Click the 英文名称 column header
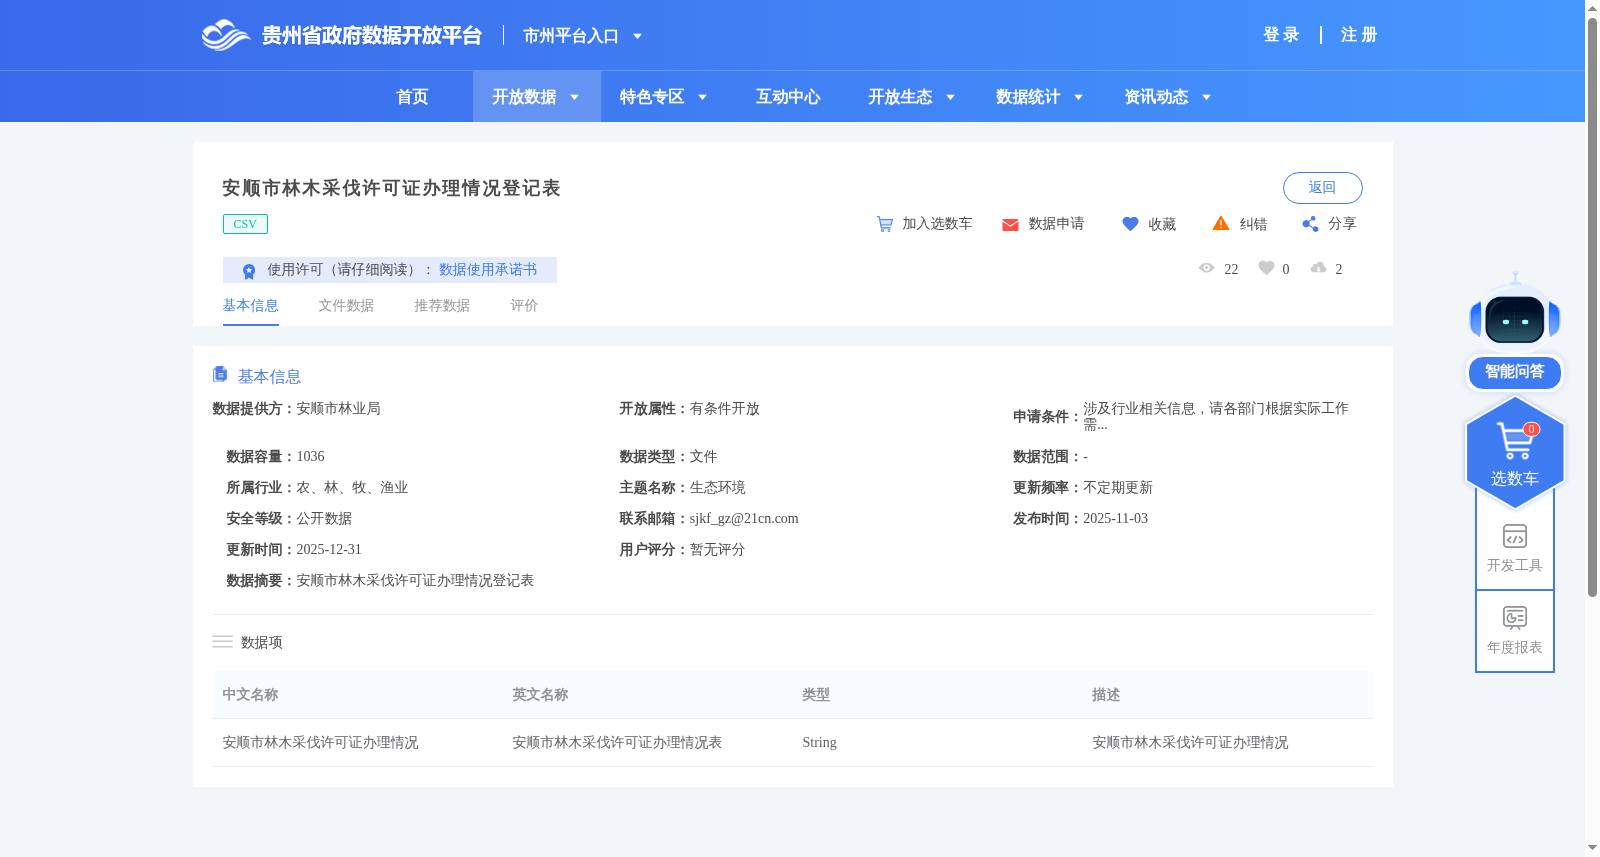Screen dimensions: 1600x857 pos(540,695)
